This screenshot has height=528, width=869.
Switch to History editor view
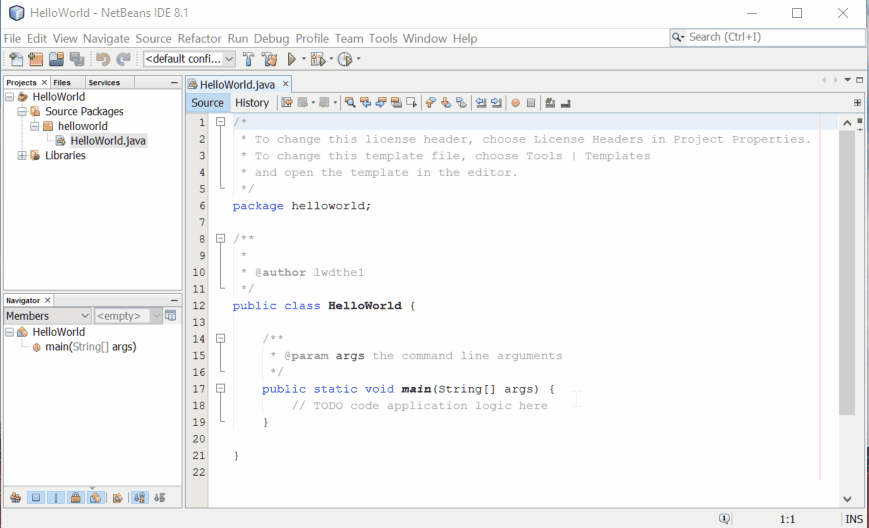point(252,102)
